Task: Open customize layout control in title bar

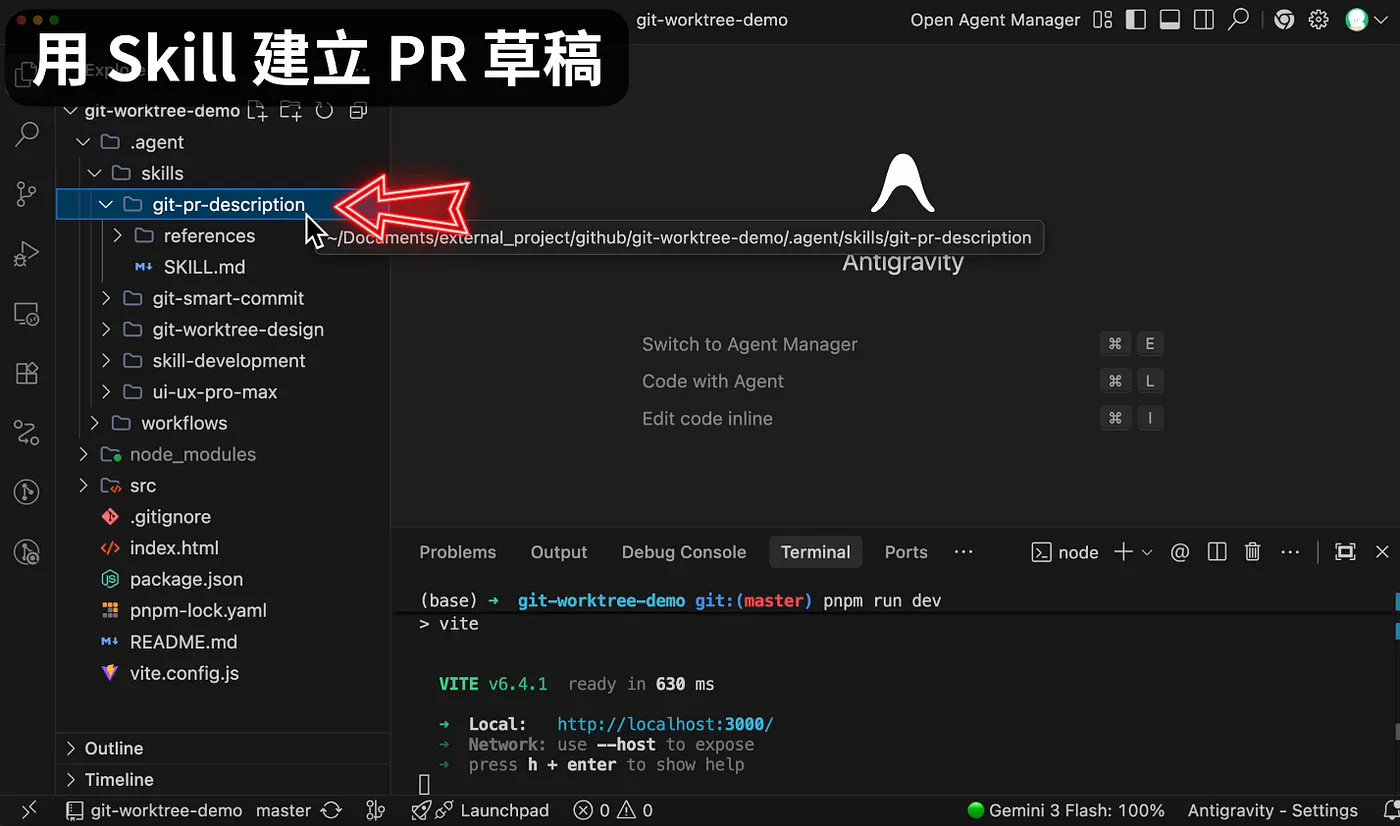Action: (x=1102, y=20)
